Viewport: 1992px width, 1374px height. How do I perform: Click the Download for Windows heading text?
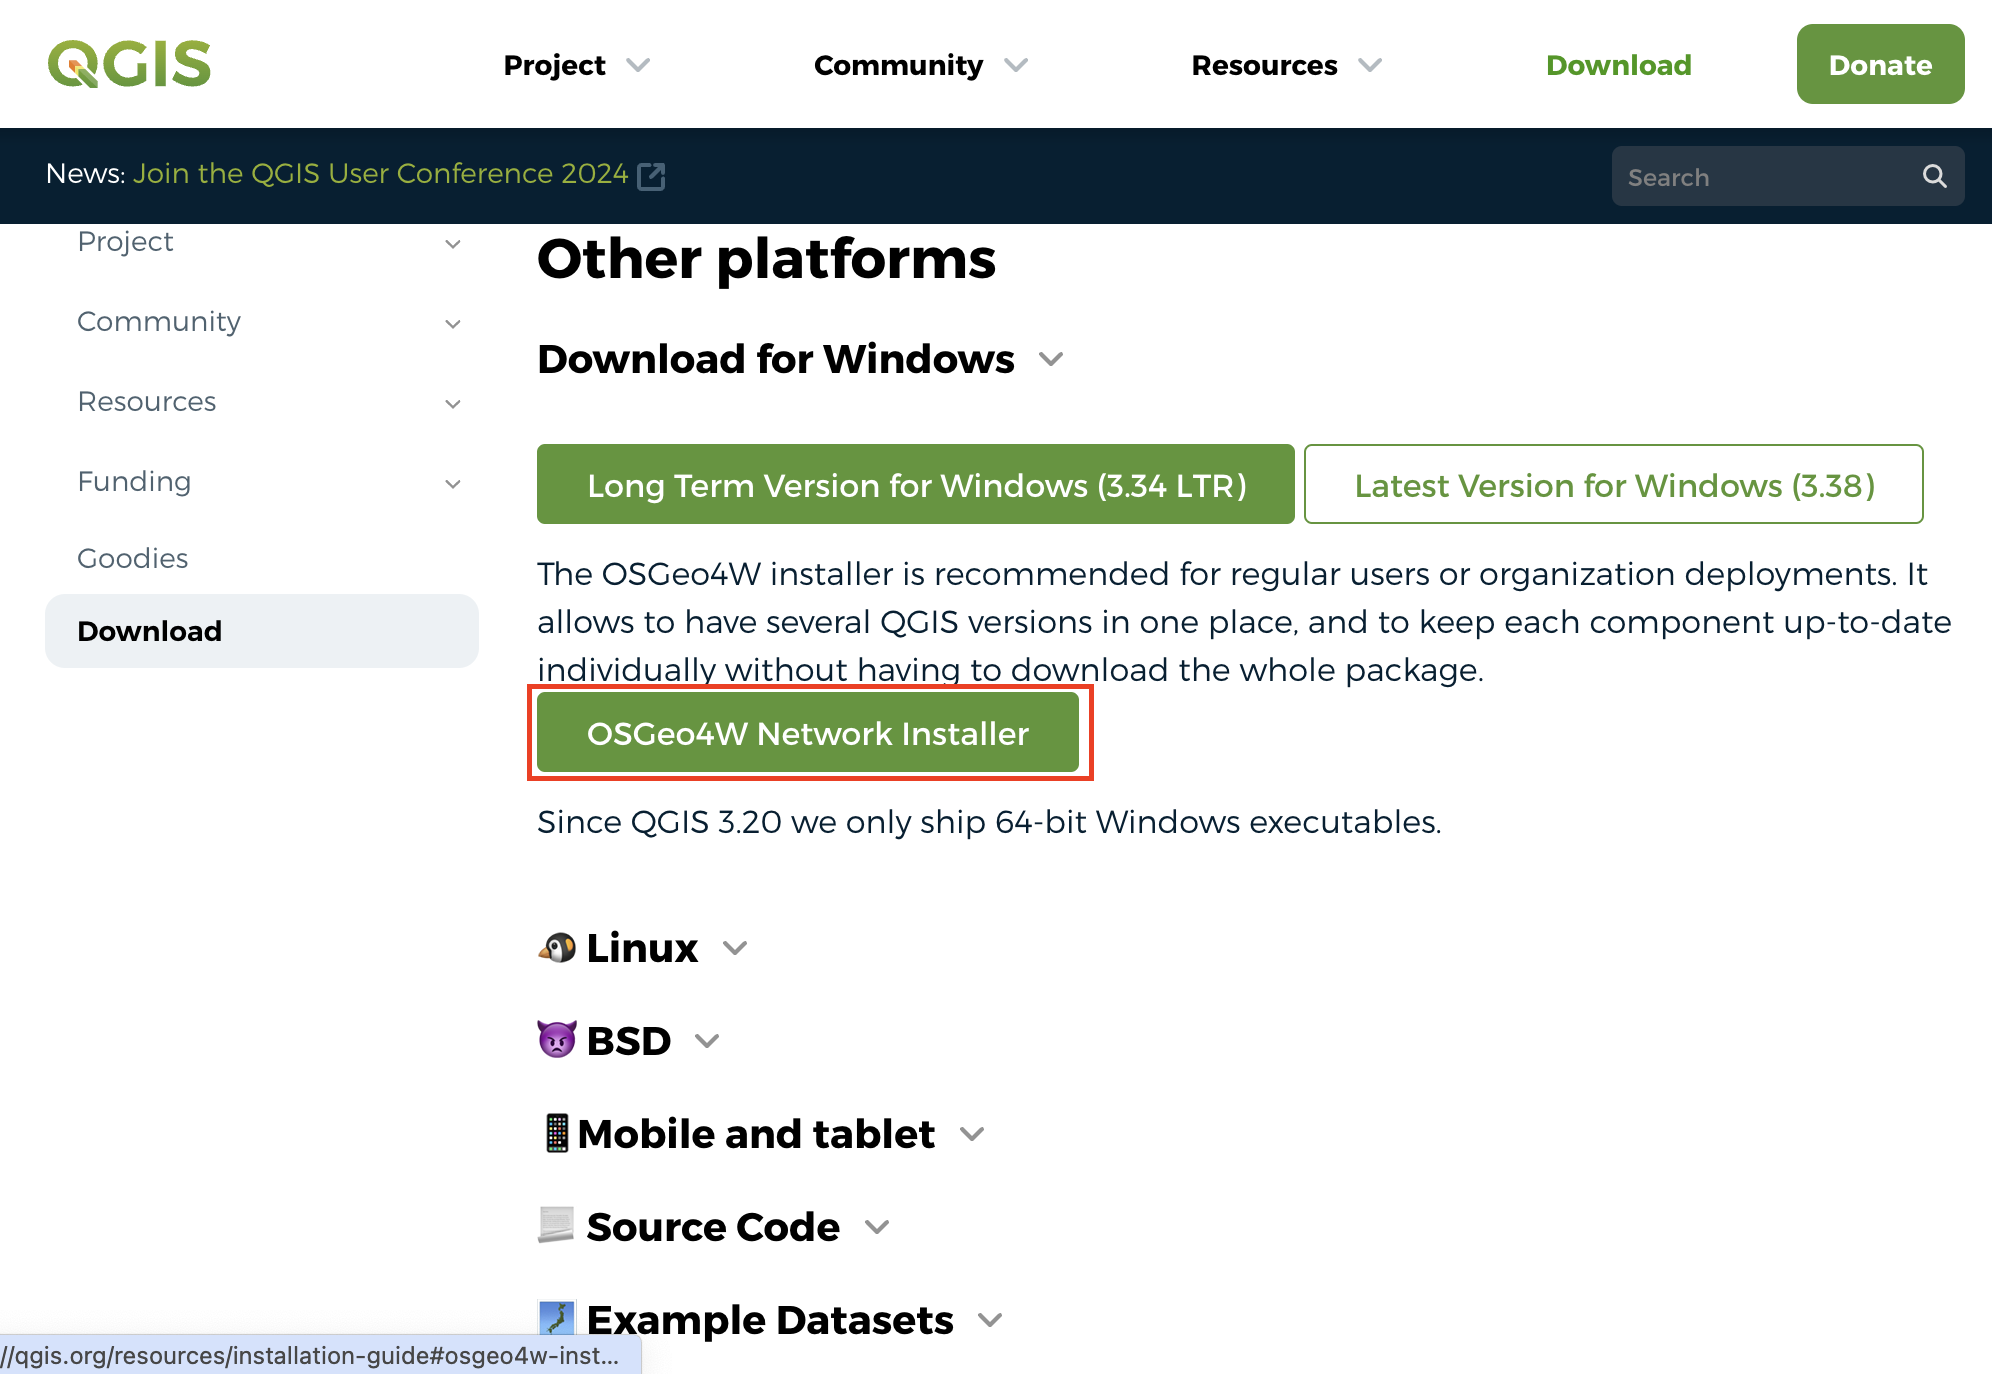click(x=776, y=359)
